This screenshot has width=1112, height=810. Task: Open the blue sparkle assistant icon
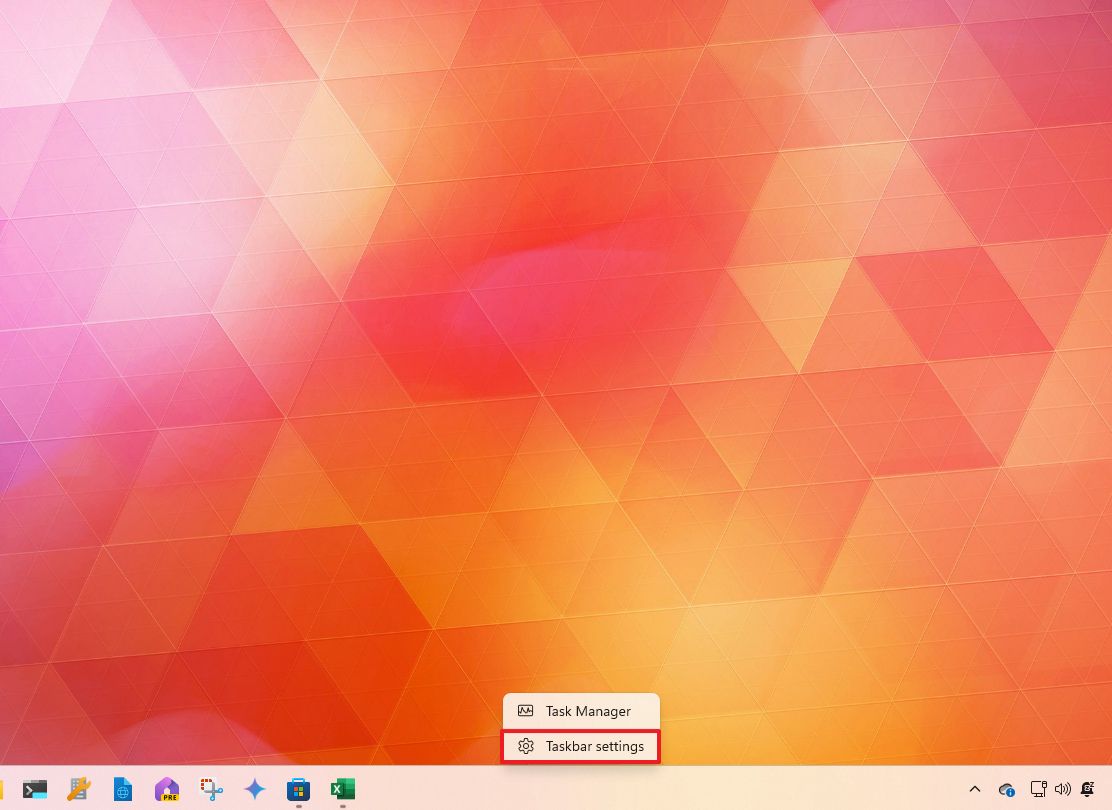click(255, 790)
